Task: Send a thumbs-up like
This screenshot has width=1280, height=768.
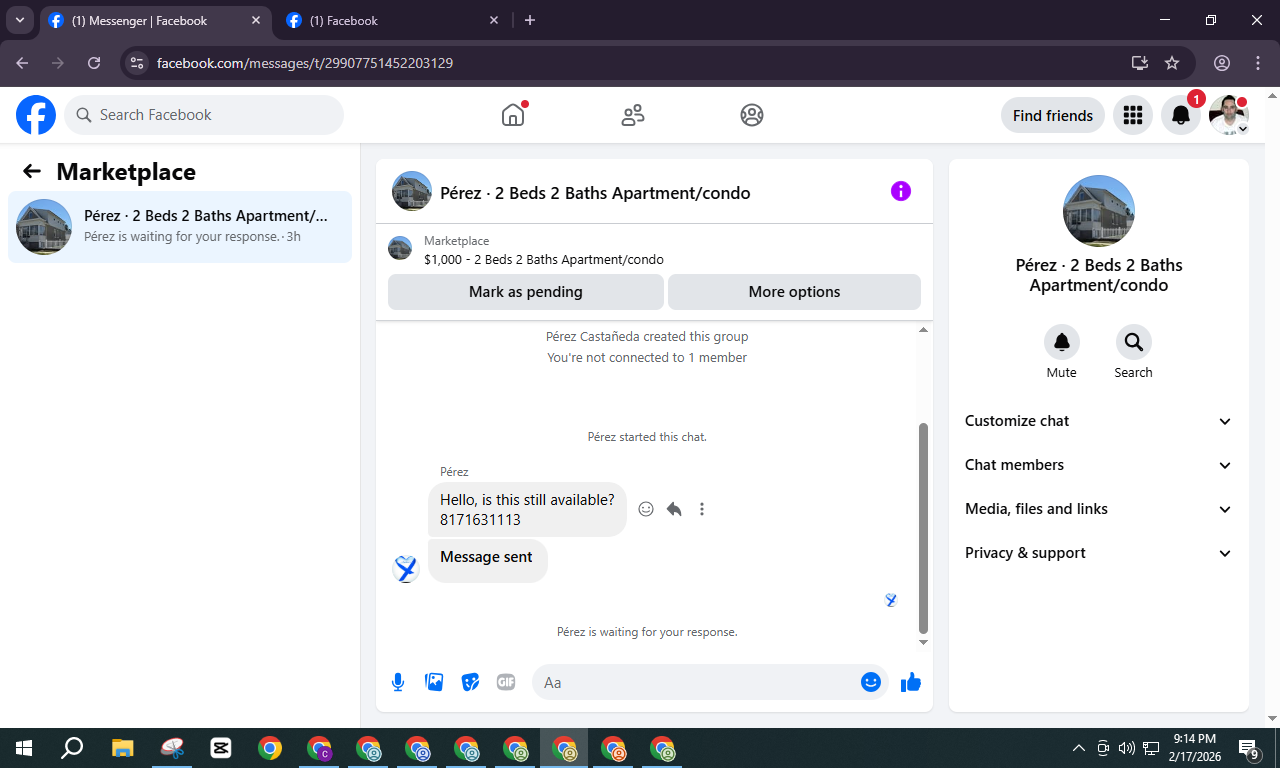Action: [x=911, y=682]
